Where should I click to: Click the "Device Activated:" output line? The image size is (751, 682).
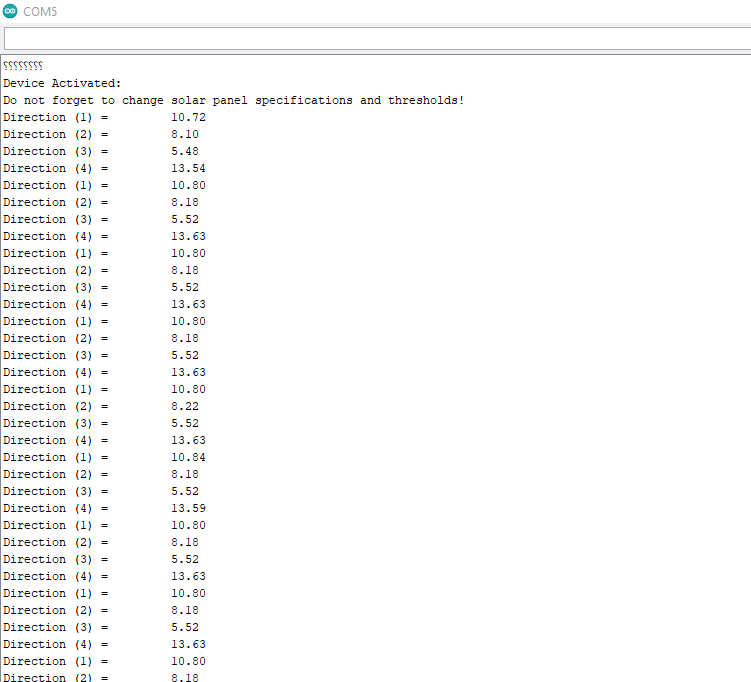(x=62, y=84)
